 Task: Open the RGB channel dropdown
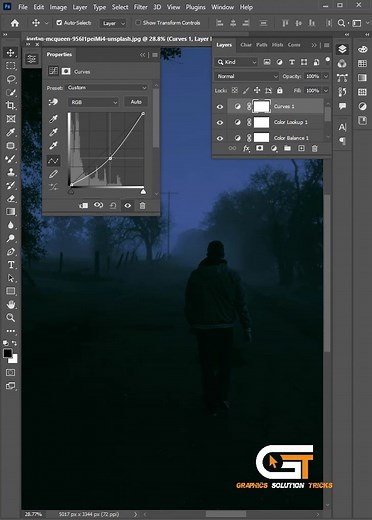tap(94, 102)
